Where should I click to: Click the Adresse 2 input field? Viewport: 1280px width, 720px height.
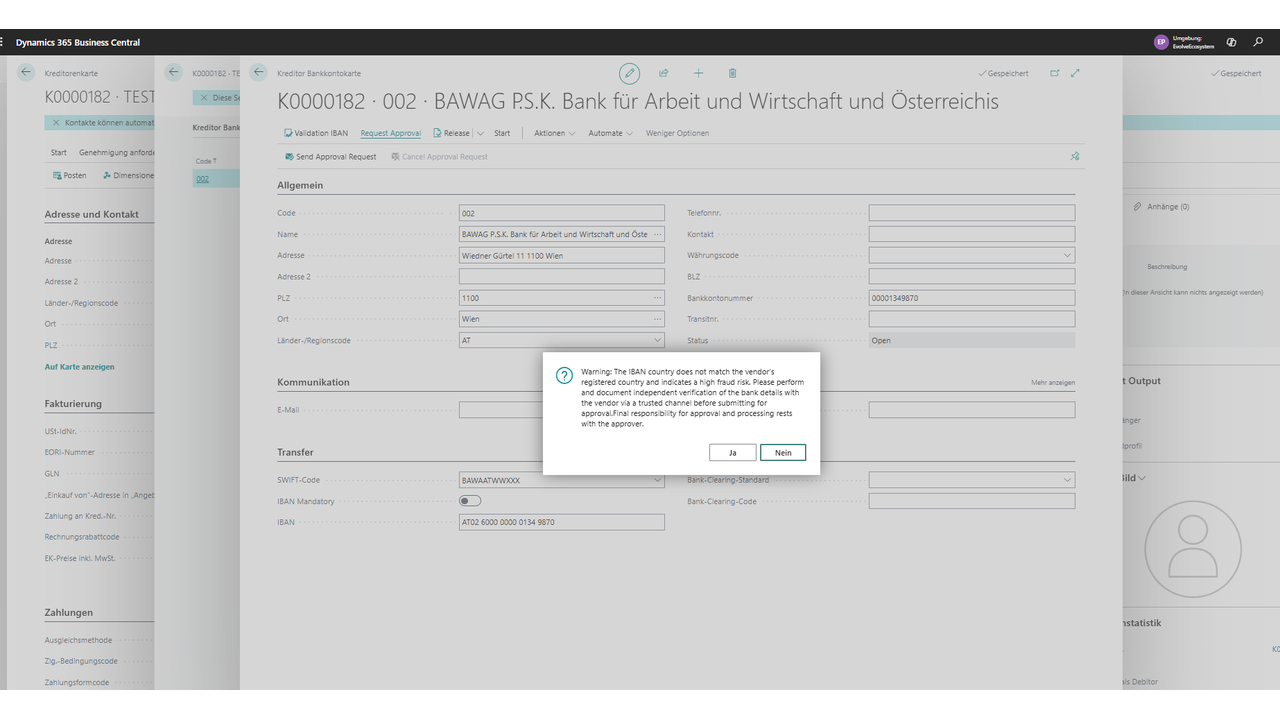pyautogui.click(x=562, y=276)
